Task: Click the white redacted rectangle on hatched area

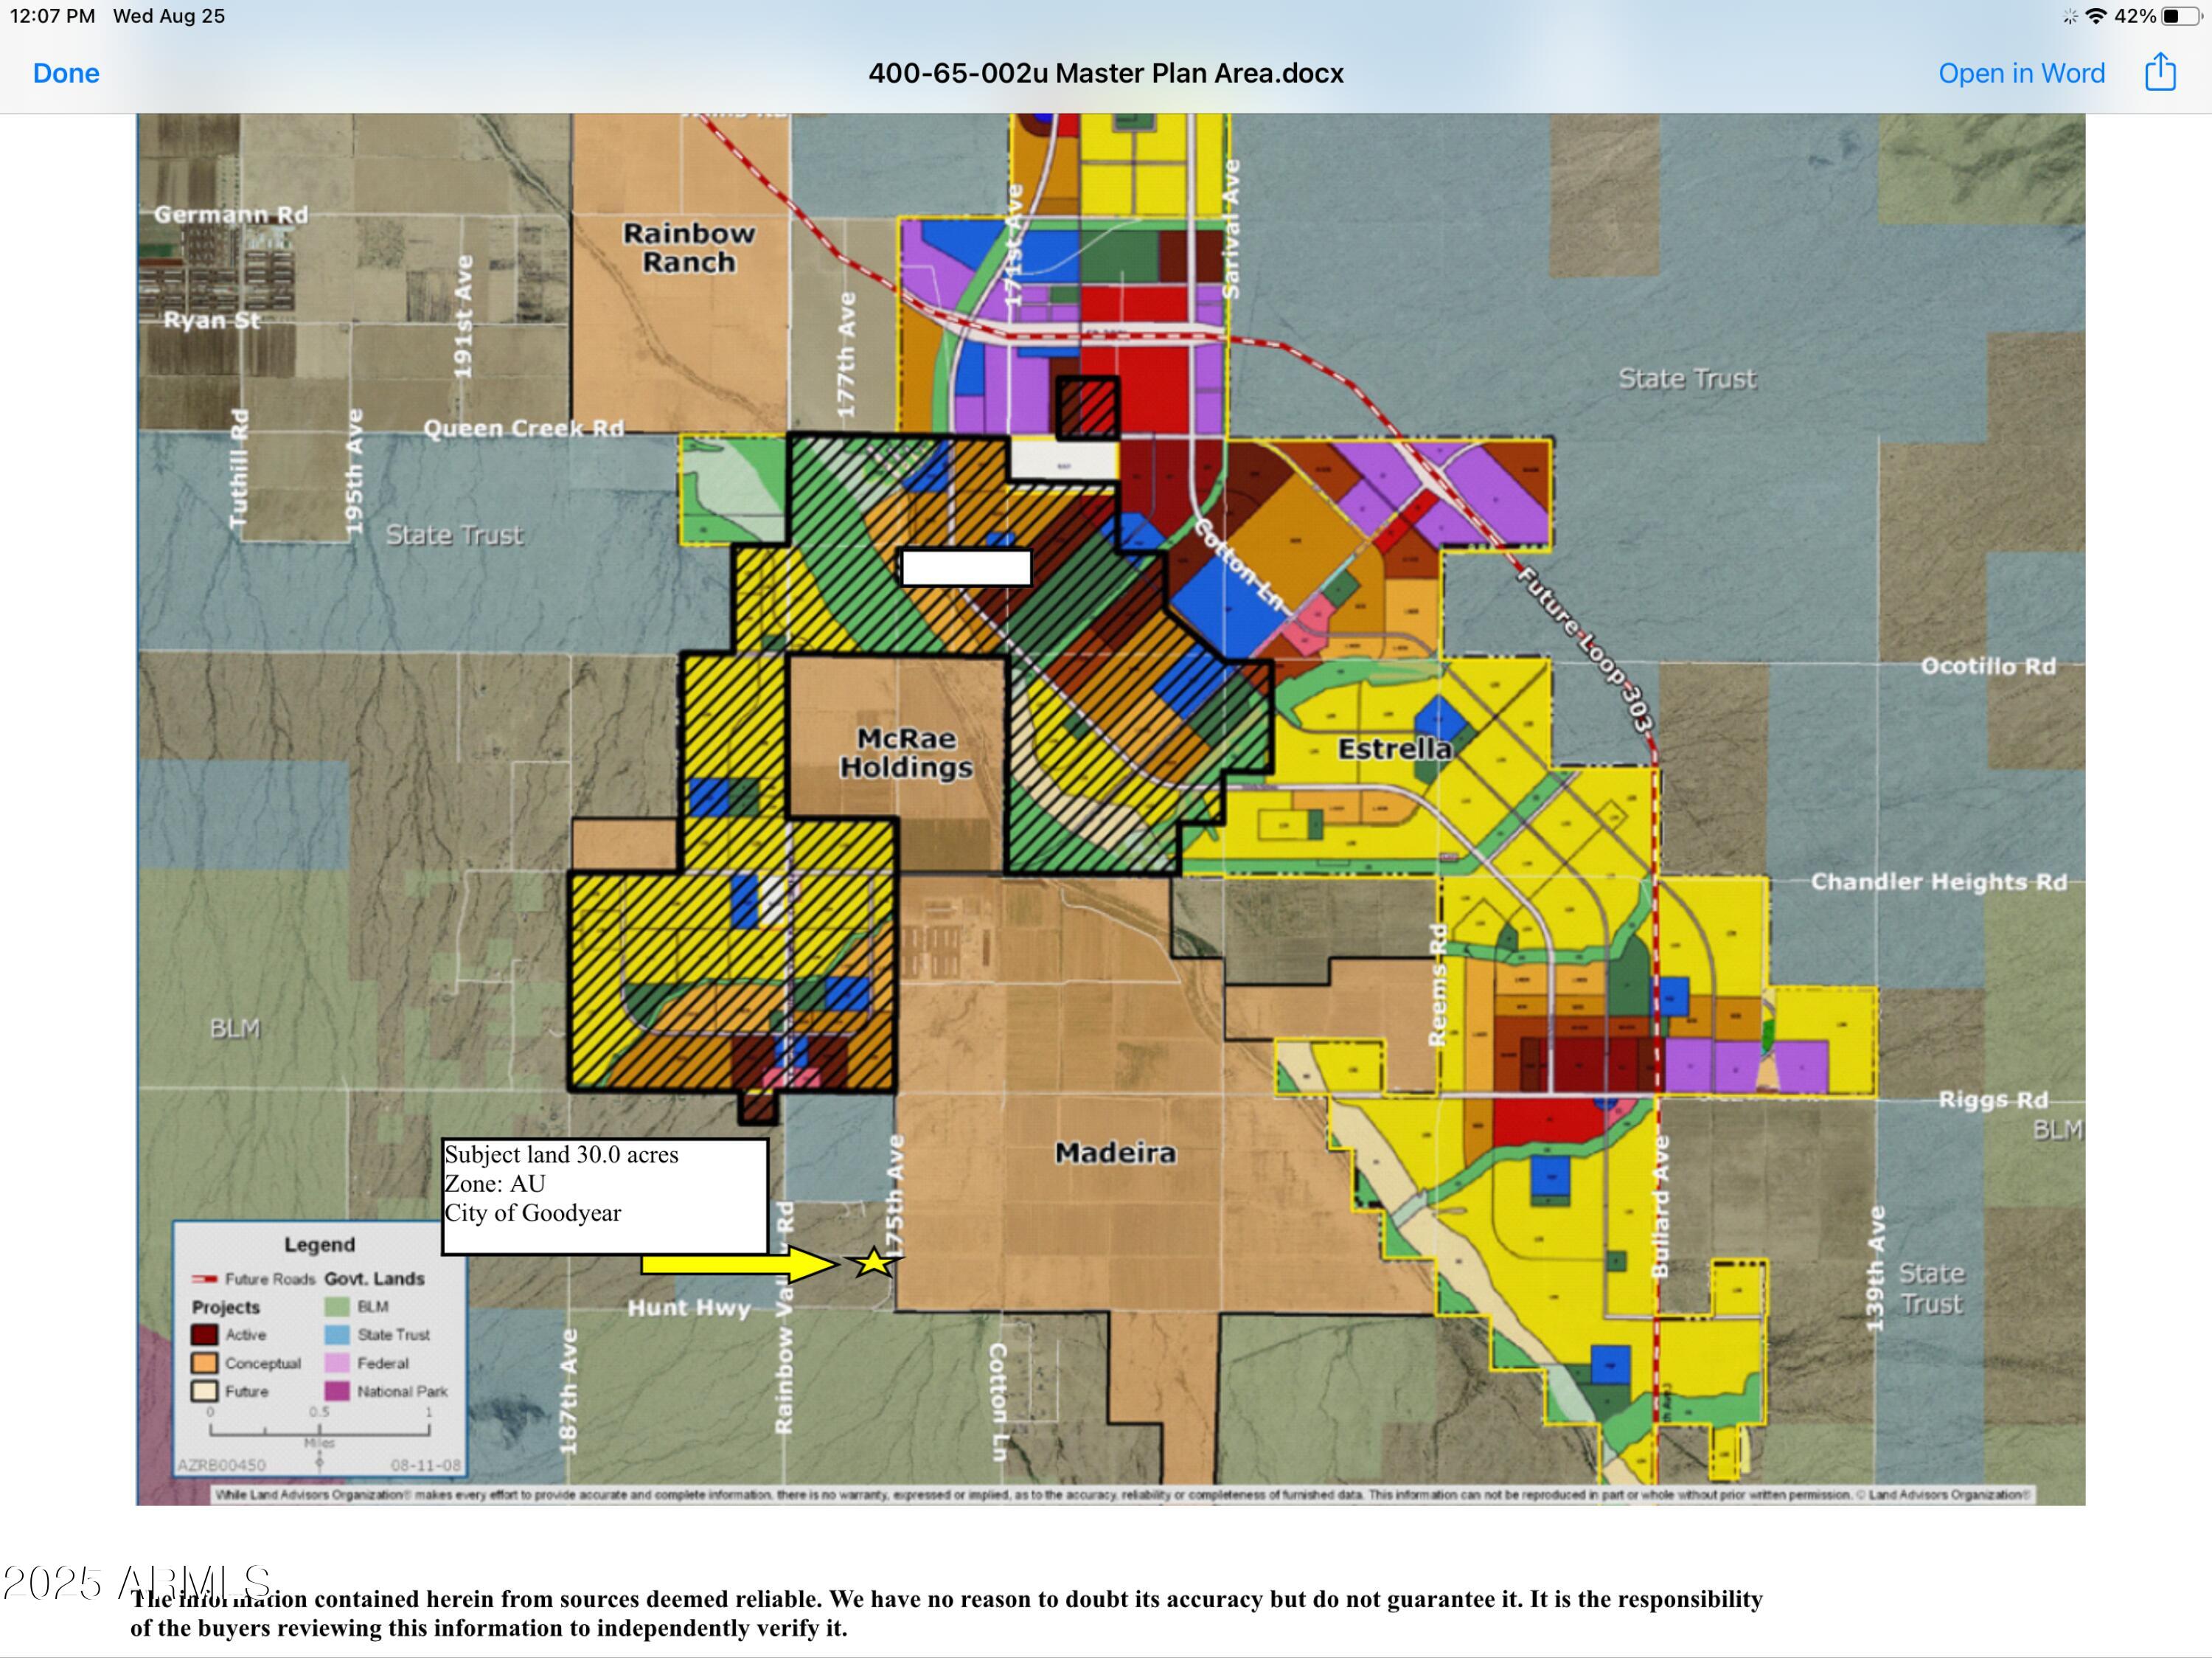Action: coord(965,567)
